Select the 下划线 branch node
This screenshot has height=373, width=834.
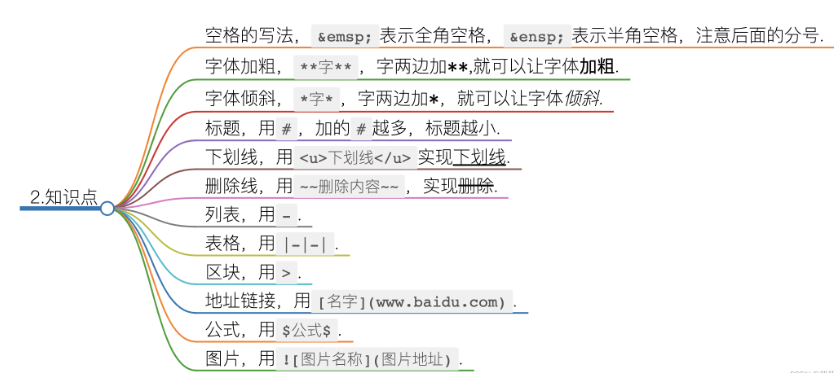[x=358, y=158]
